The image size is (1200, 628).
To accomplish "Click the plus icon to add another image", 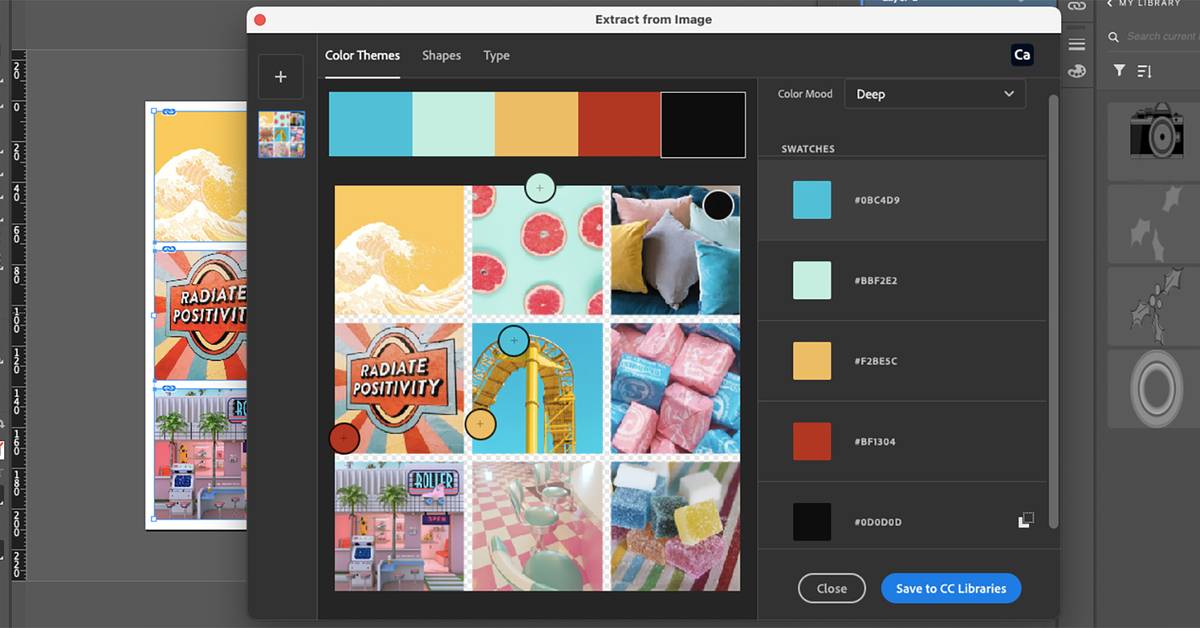I will (281, 76).
